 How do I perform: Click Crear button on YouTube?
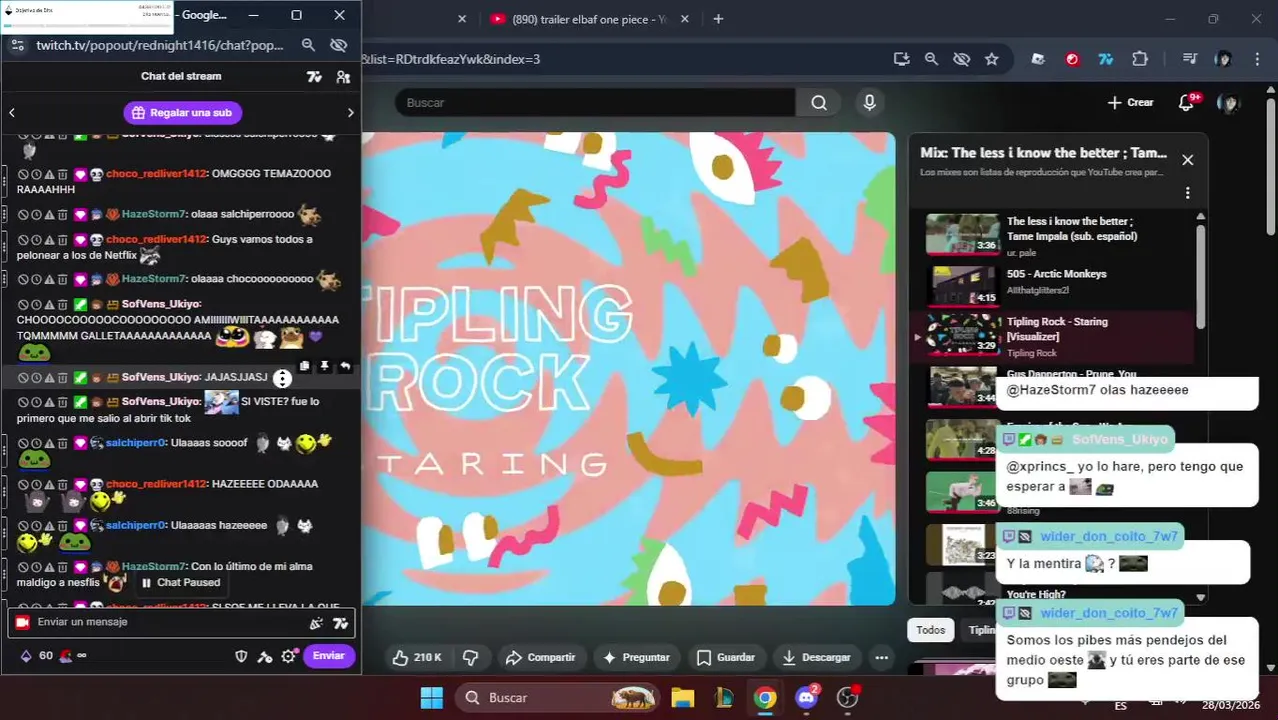click(x=1130, y=103)
